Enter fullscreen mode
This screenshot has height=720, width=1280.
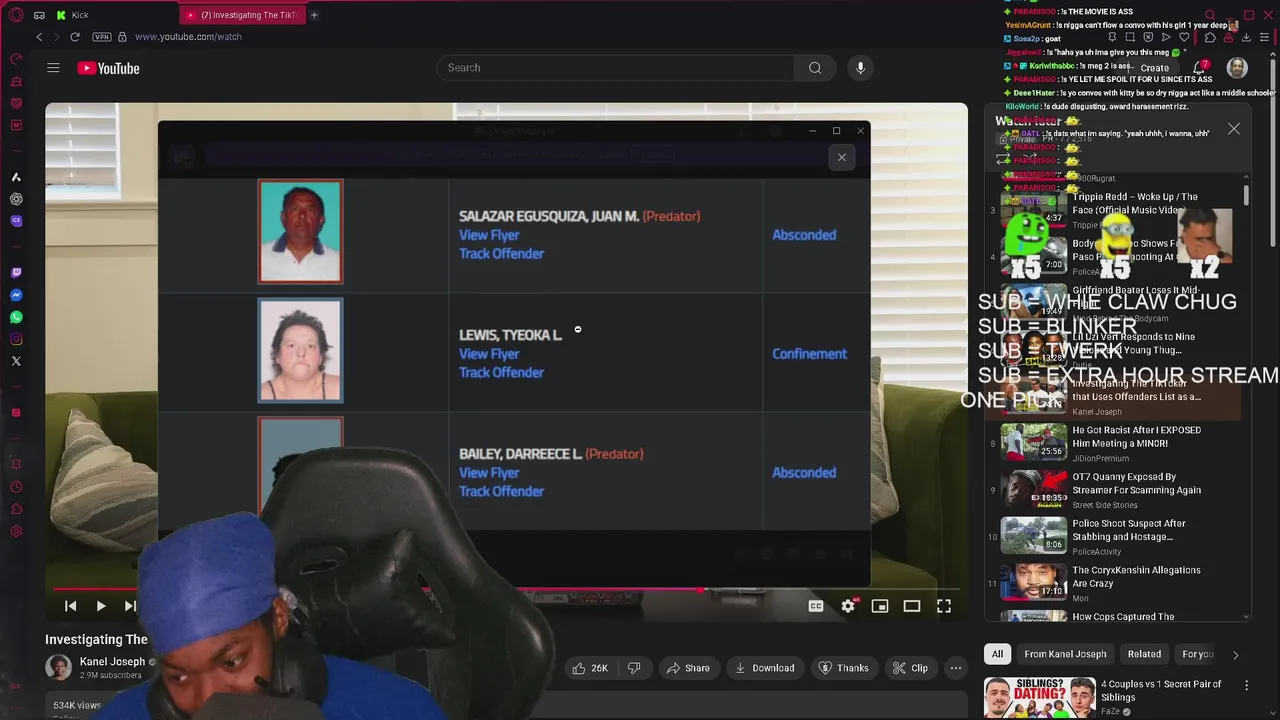pyautogui.click(x=944, y=606)
